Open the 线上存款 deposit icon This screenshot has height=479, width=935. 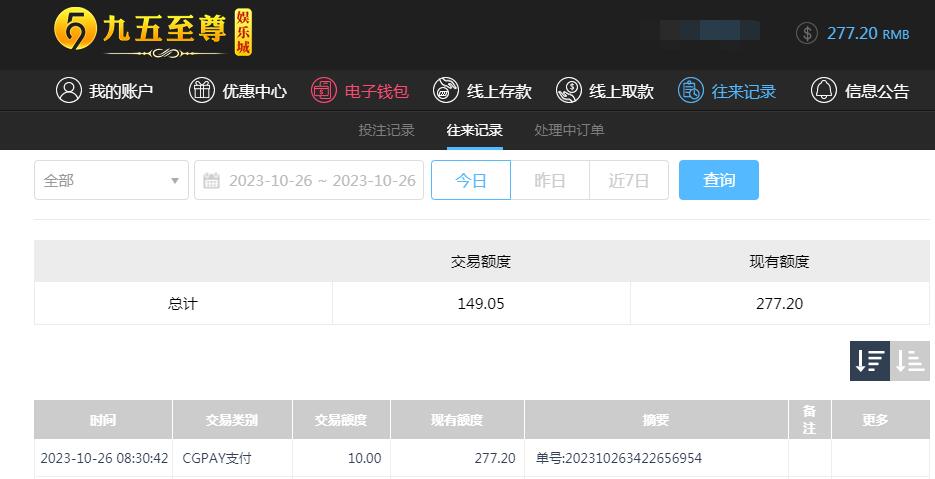pos(445,91)
